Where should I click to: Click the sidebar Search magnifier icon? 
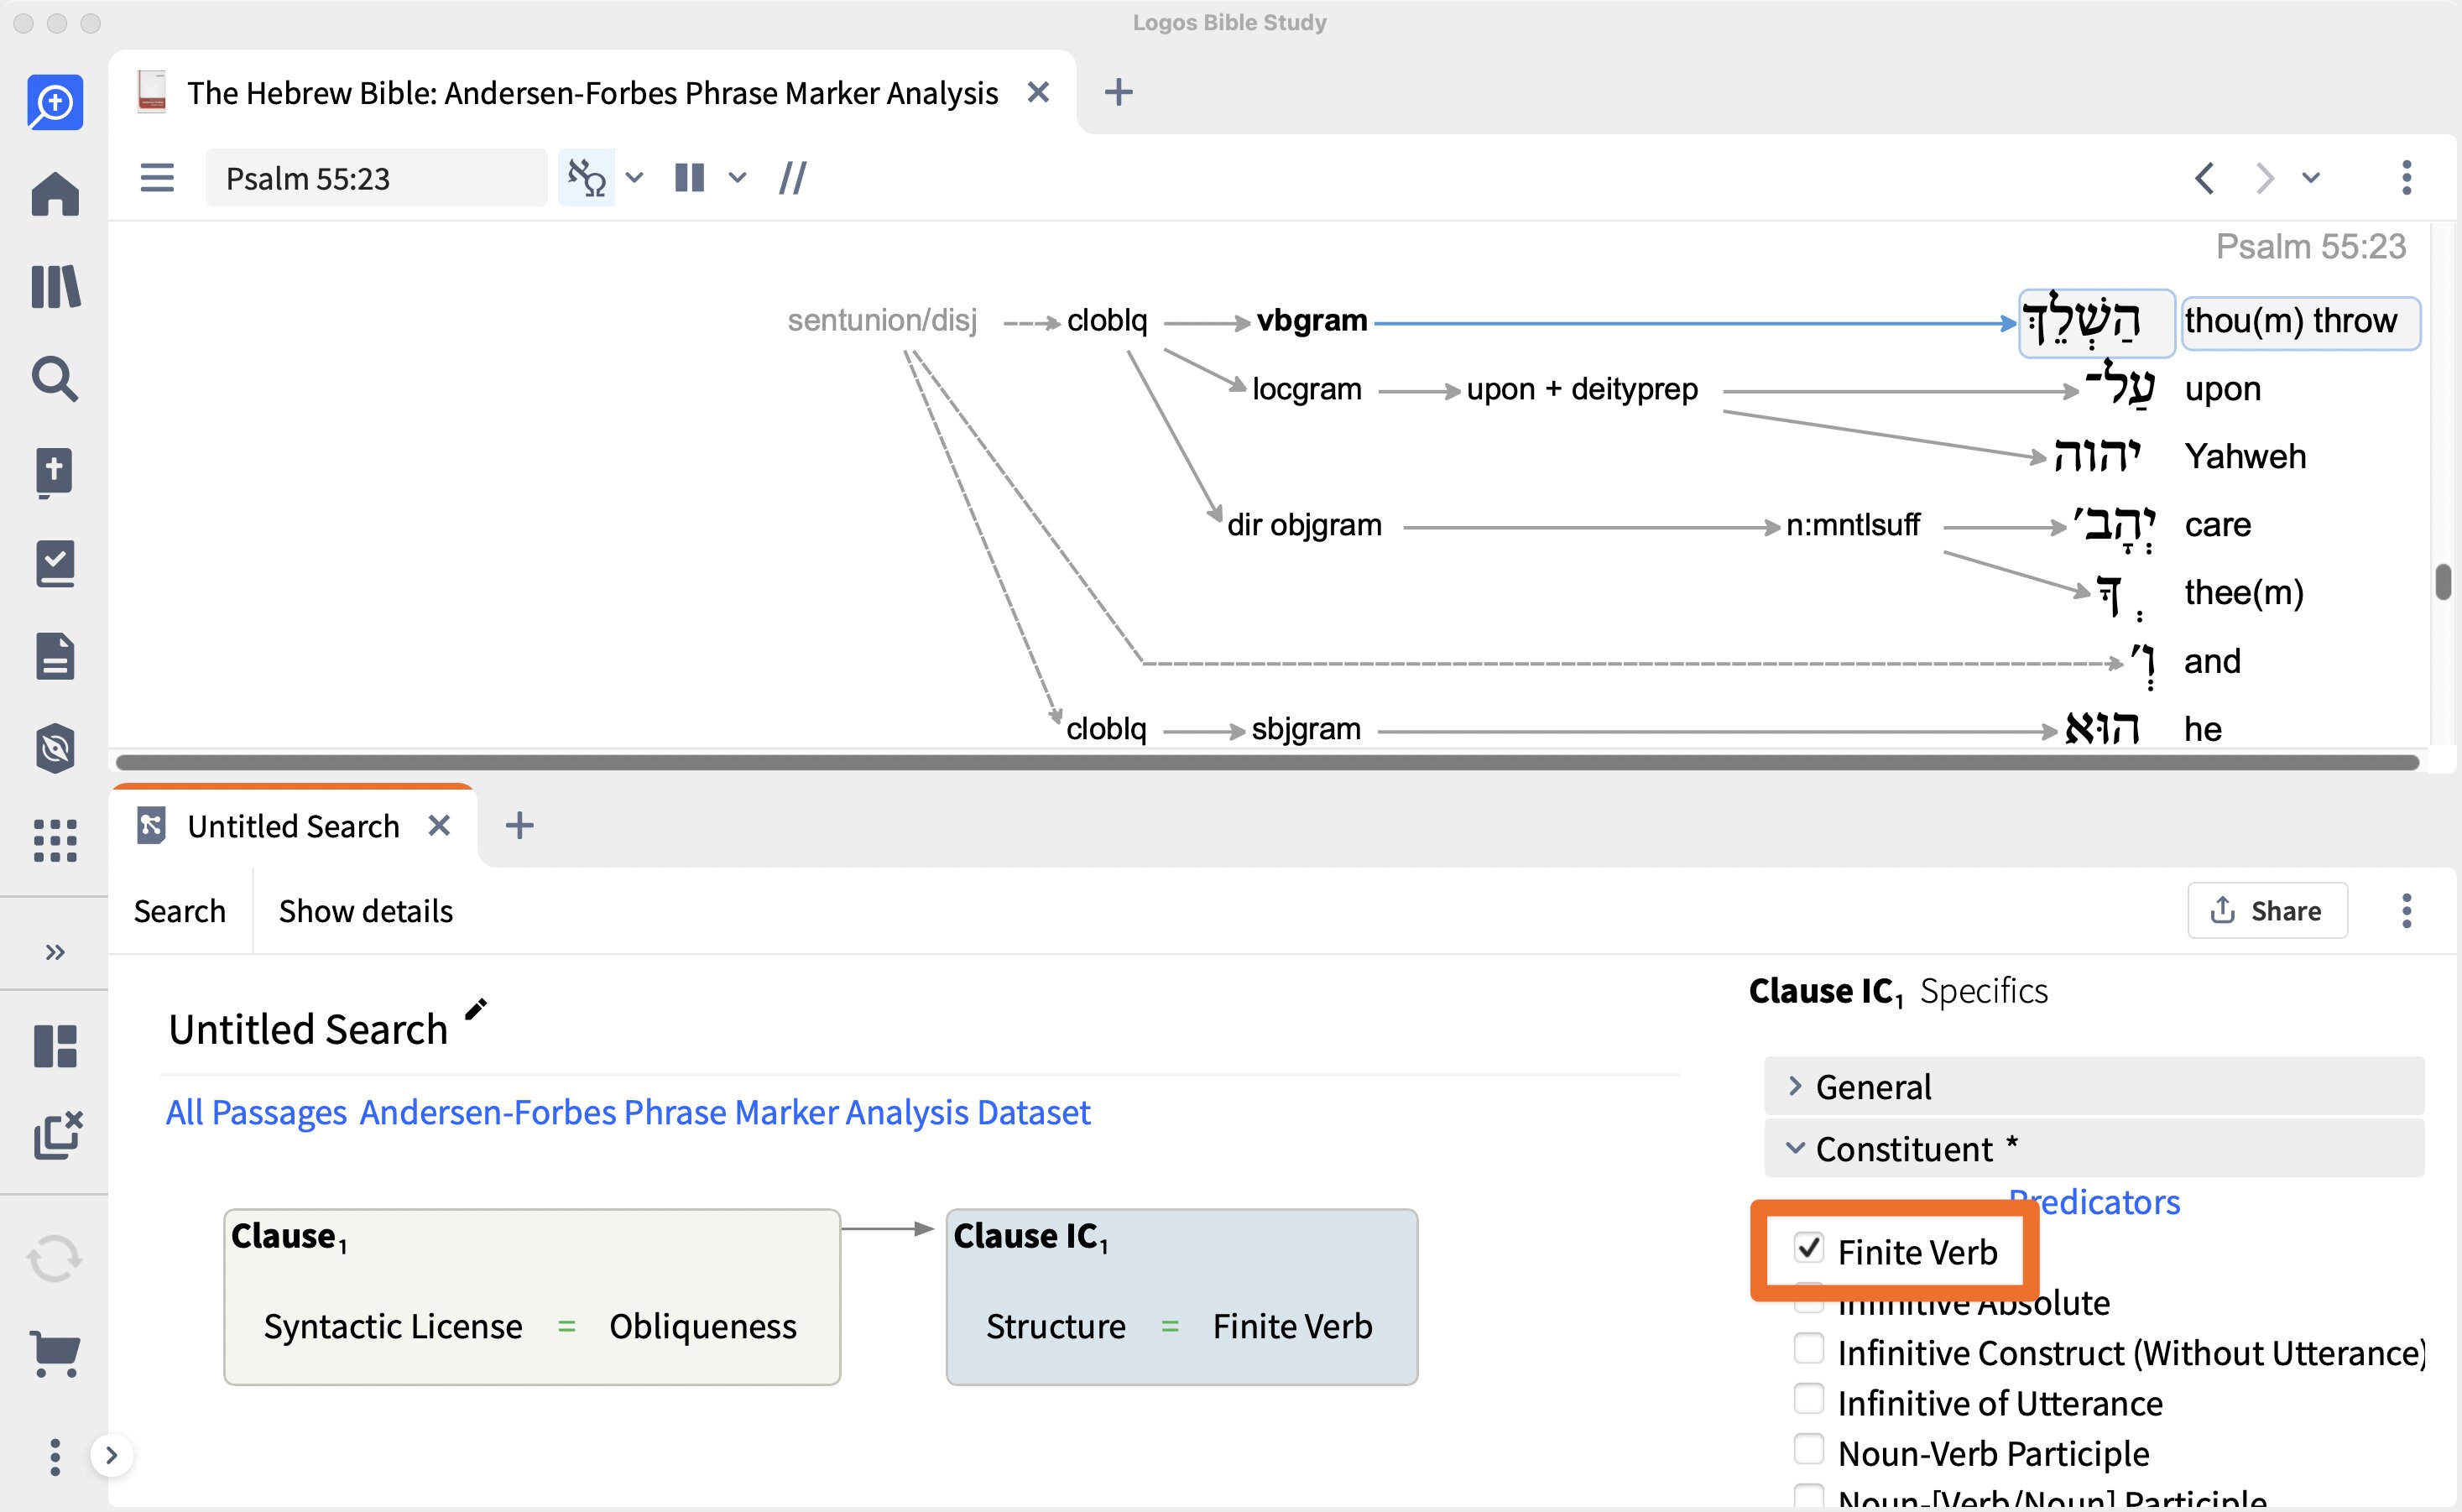pyautogui.click(x=55, y=379)
